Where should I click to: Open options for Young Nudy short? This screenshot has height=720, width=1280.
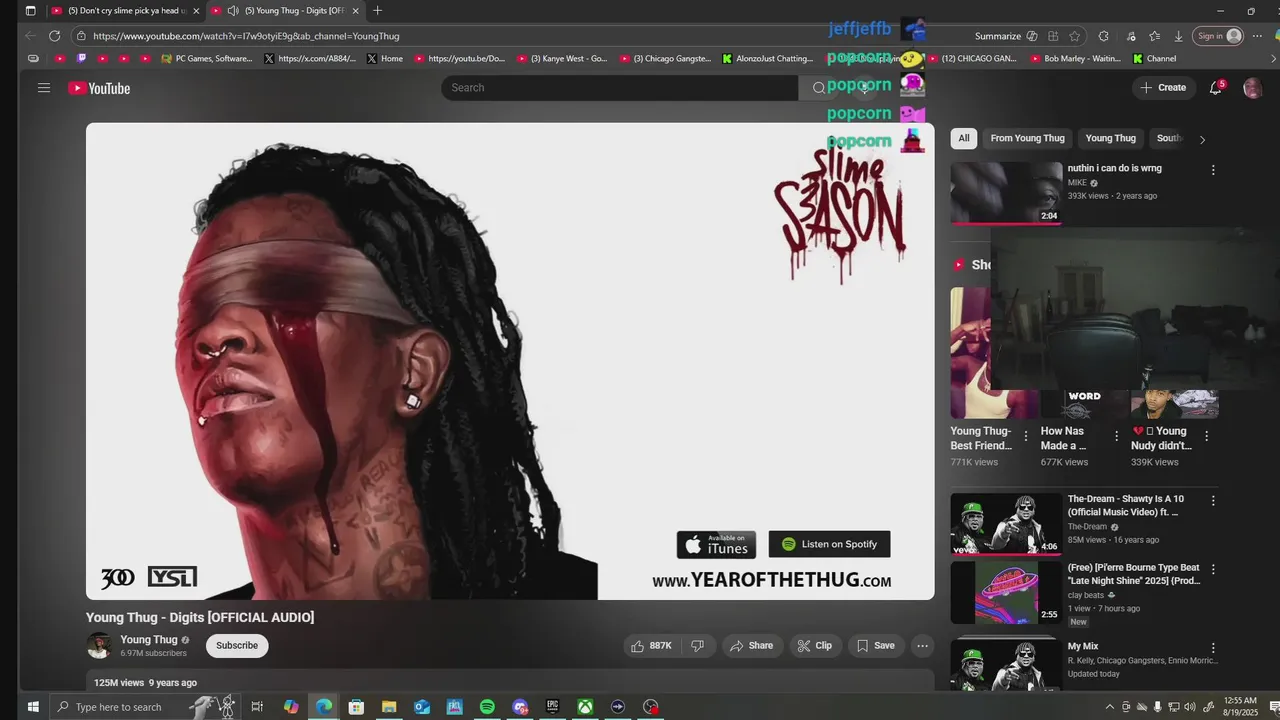point(1206,436)
